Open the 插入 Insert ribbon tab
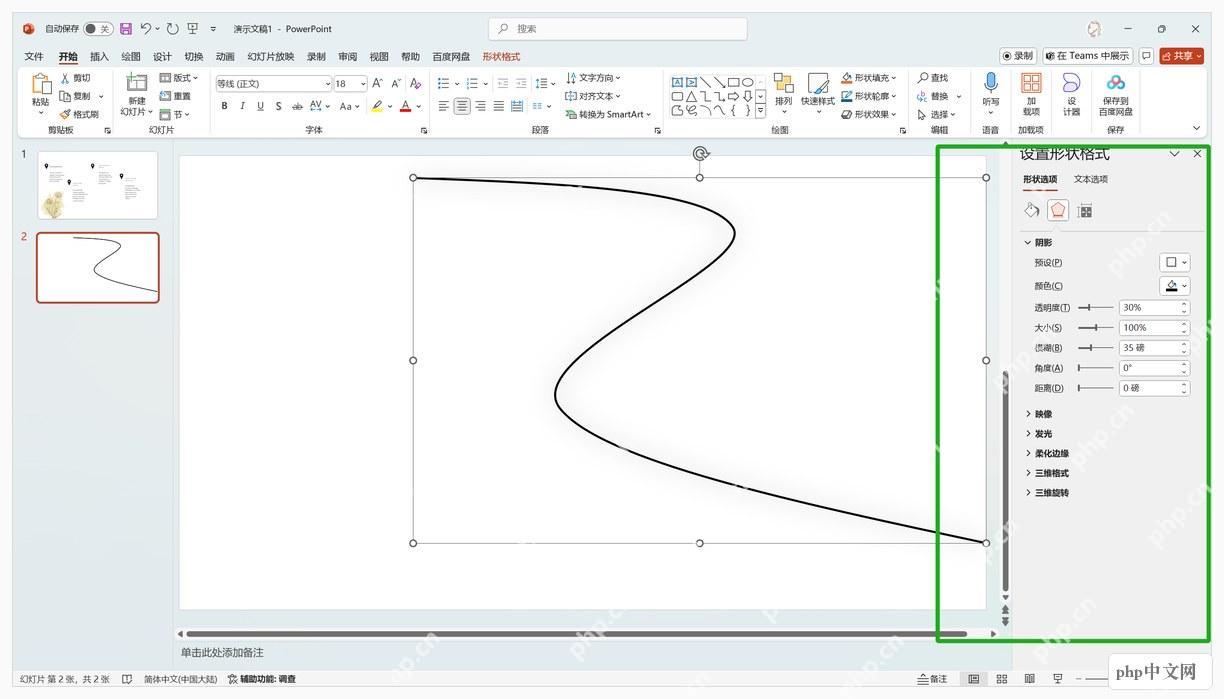Image resolution: width=1224 pixels, height=699 pixels. (x=99, y=57)
